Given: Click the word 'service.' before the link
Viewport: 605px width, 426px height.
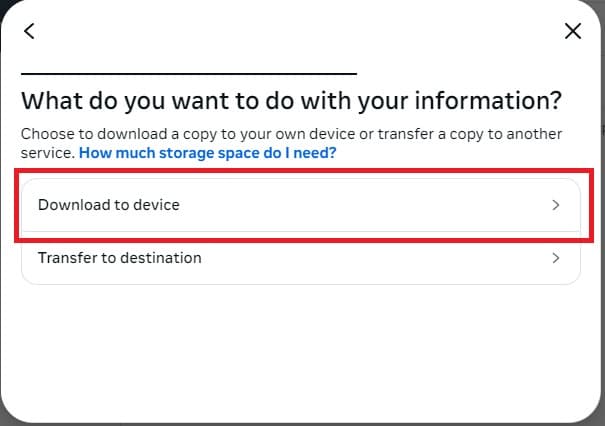Looking at the screenshot, I should (47, 153).
